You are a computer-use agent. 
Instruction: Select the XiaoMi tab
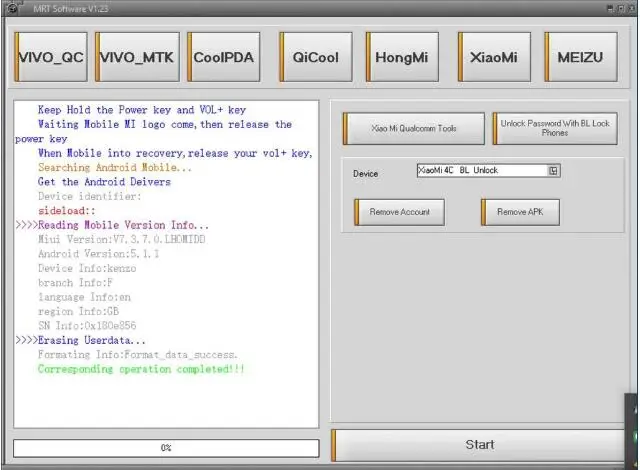tap(494, 57)
